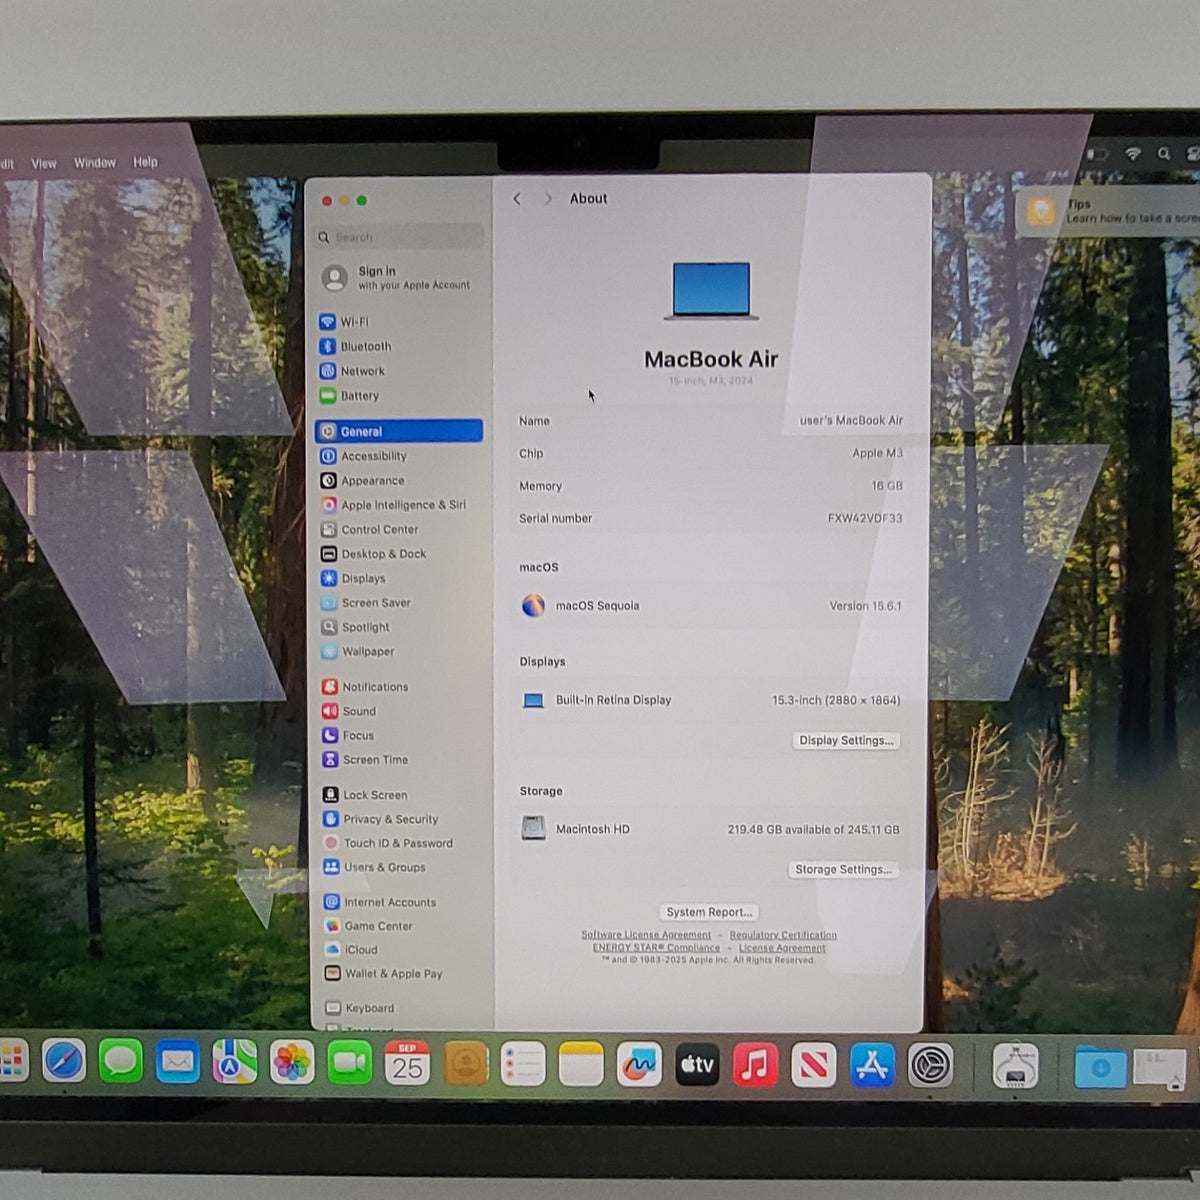Launch Messages from the Dock
This screenshot has height=1200, width=1200.
tap(121, 1061)
